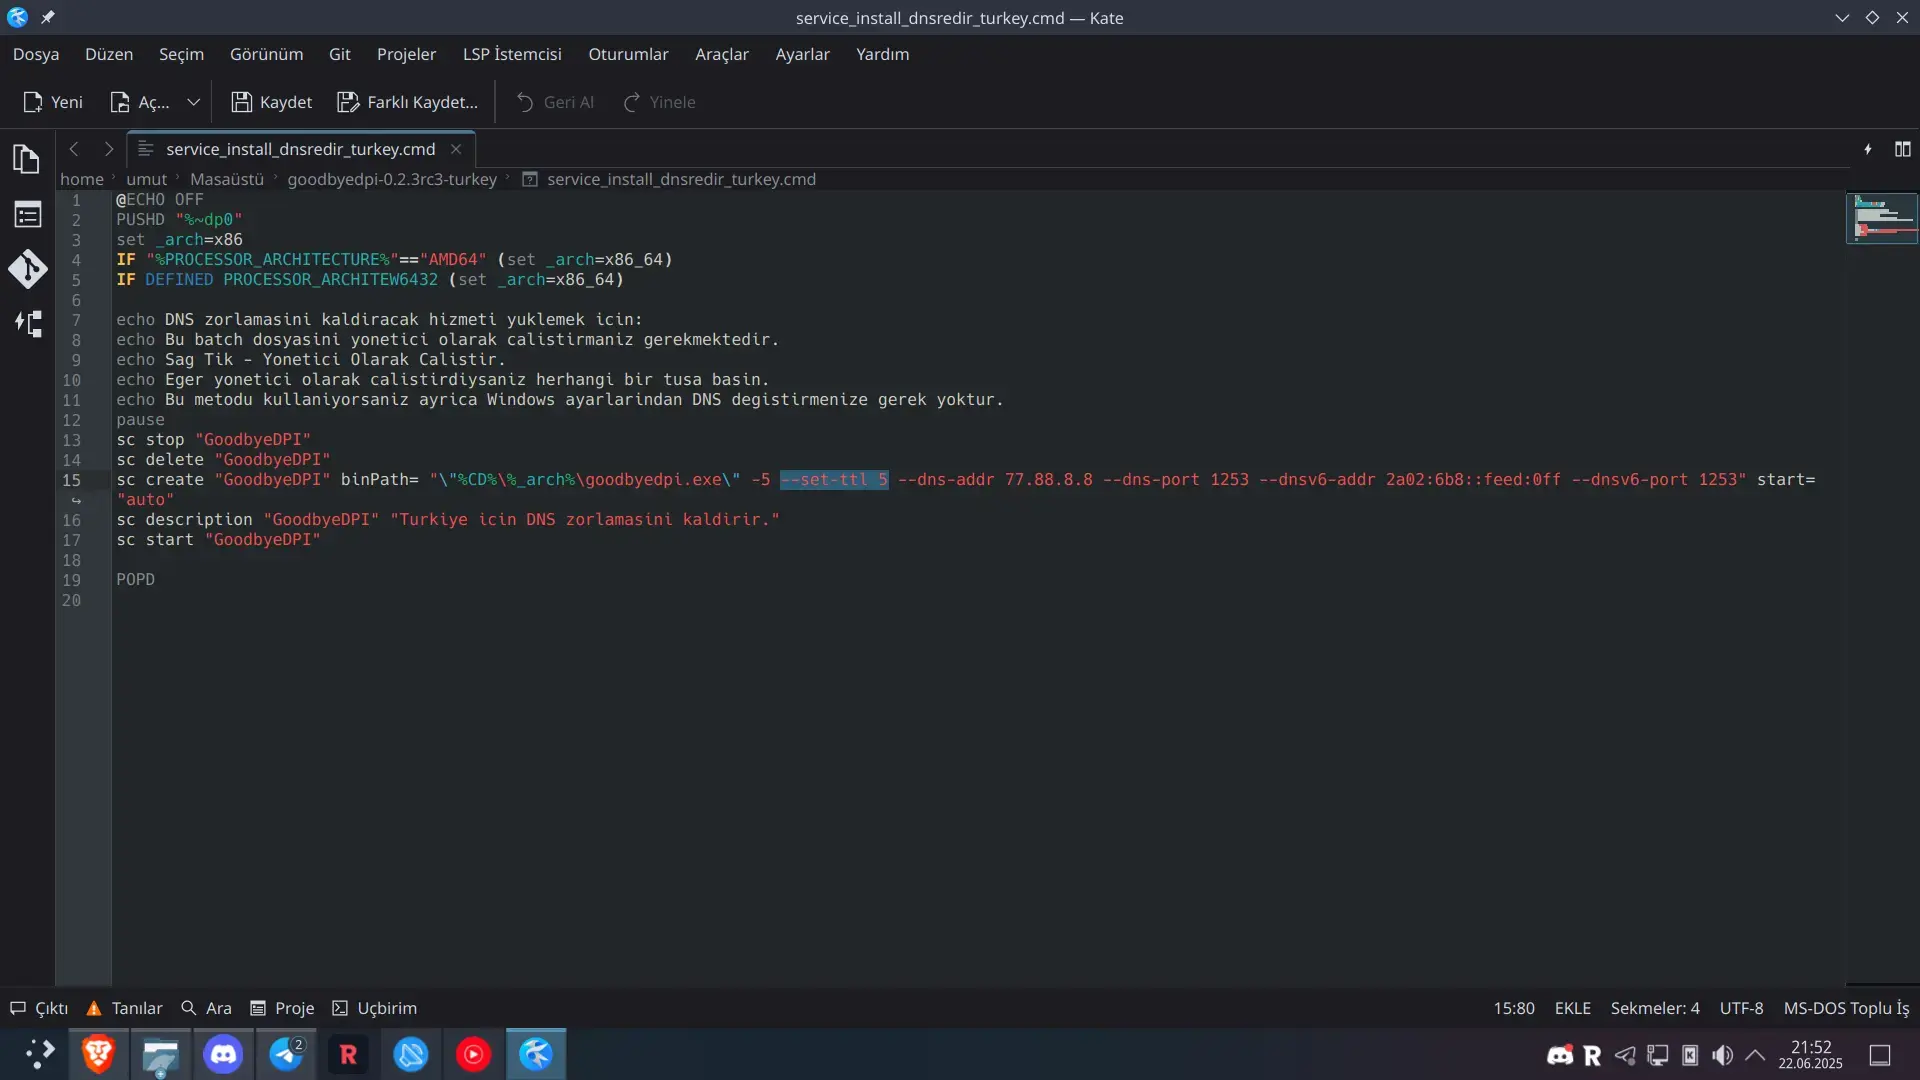Viewport: 1920px width, 1080px height.
Task: Open the Görünüm menu
Action: (x=266, y=54)
